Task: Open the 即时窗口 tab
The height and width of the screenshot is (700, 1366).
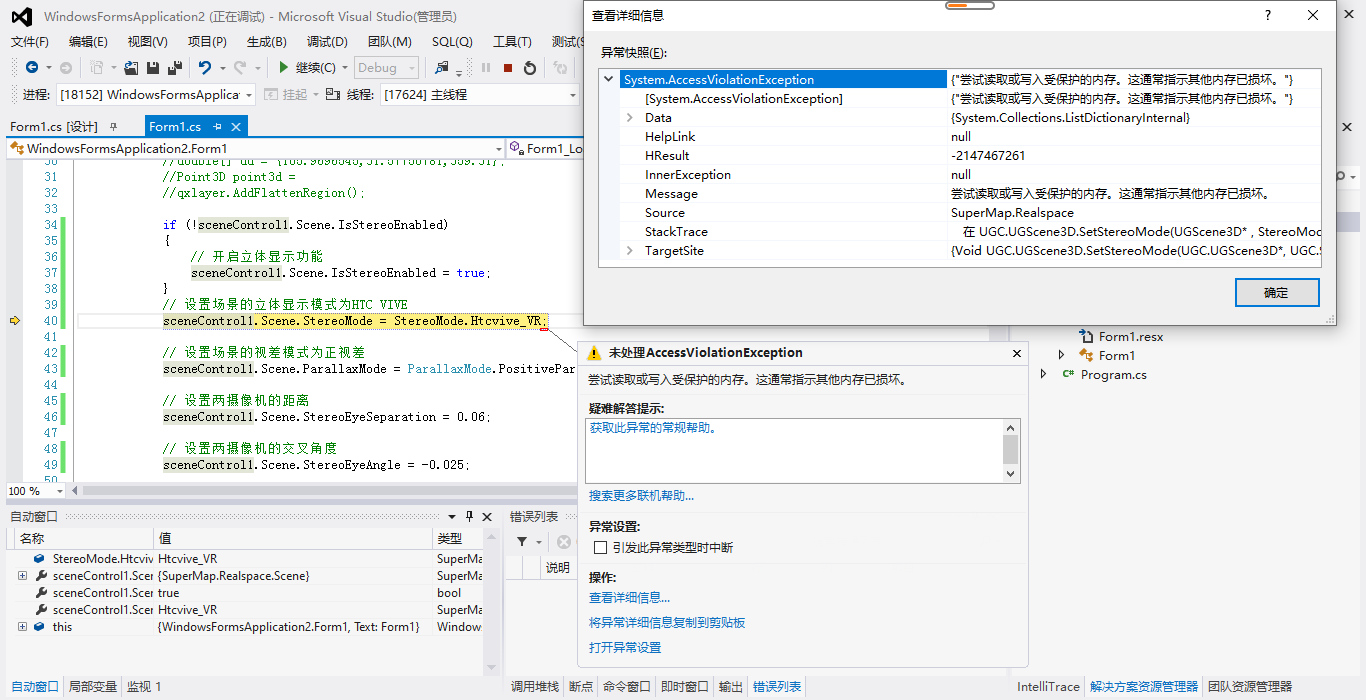Action: tap(684, 687)
